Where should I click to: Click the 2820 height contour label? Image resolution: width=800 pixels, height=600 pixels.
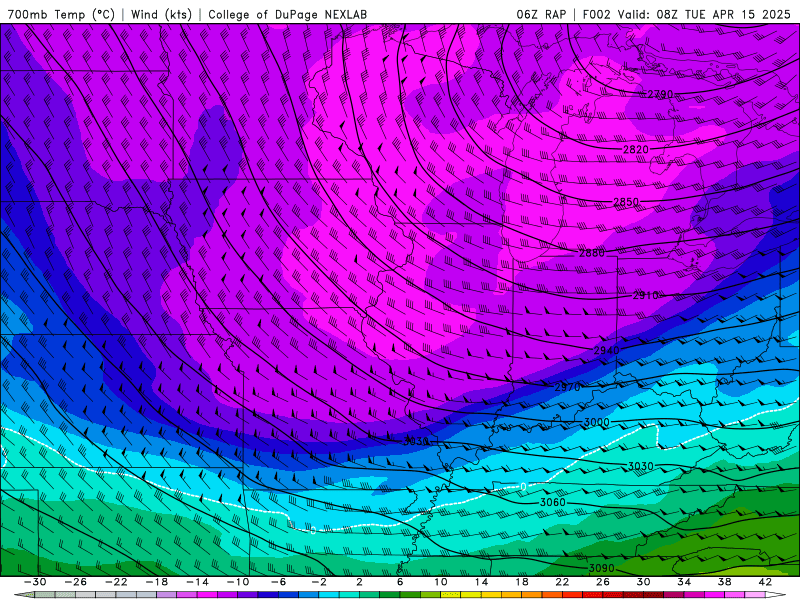pyautogui.click(x=636, y=149)
